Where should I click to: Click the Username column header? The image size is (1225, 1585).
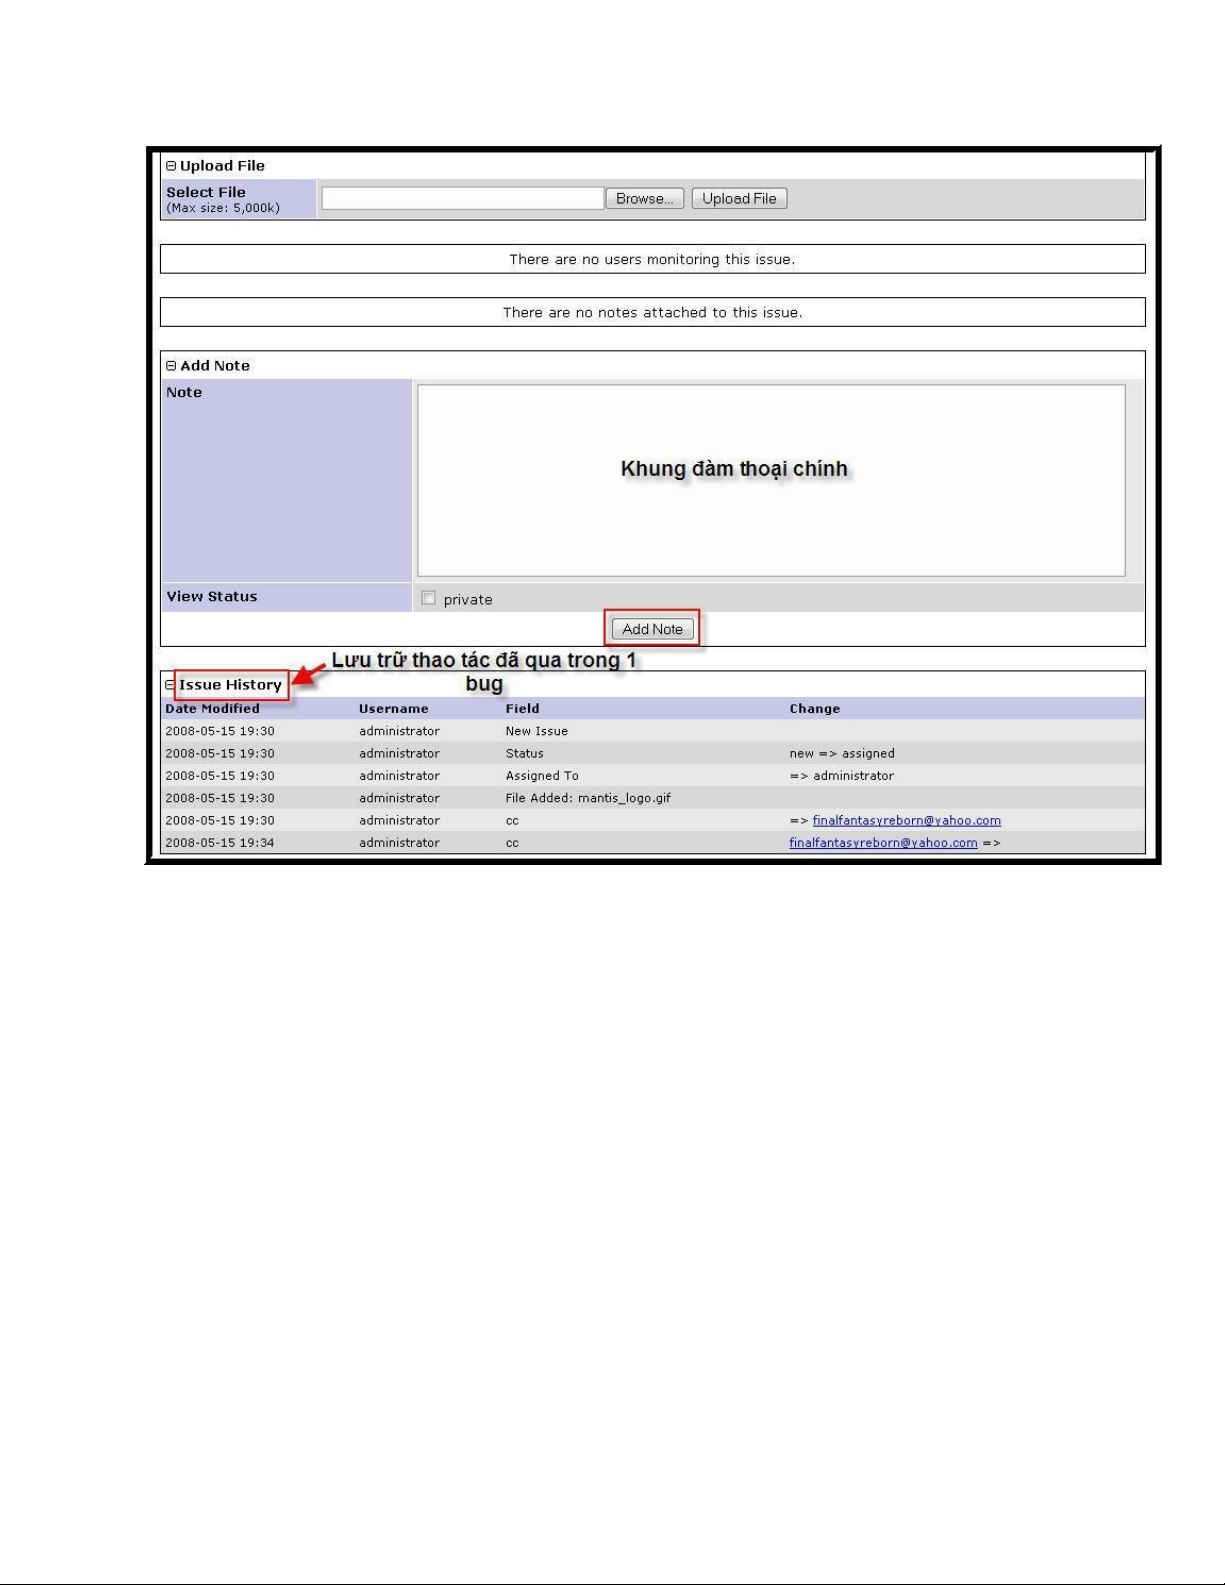click(393, 709)
